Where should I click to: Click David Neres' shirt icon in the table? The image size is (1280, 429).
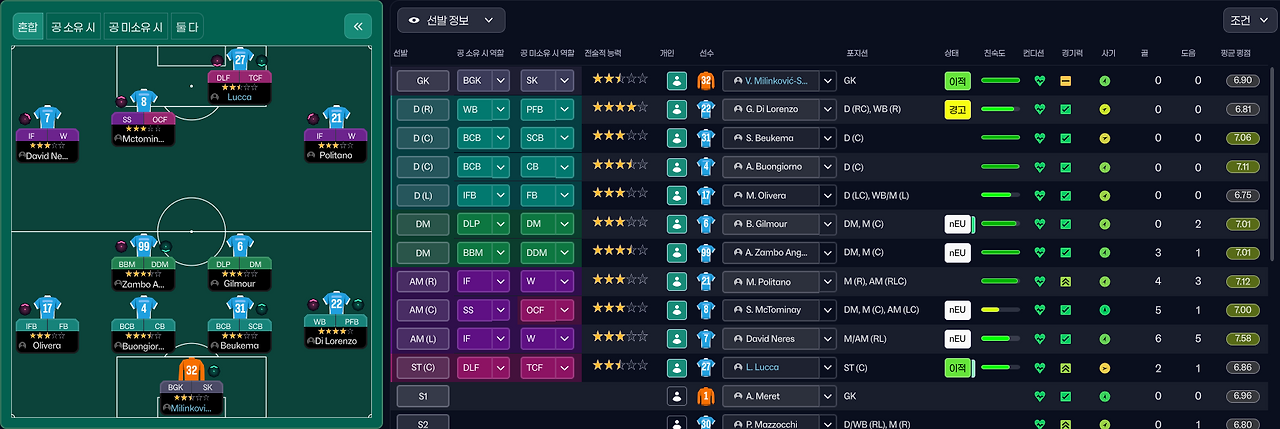[x=706, y=340]
